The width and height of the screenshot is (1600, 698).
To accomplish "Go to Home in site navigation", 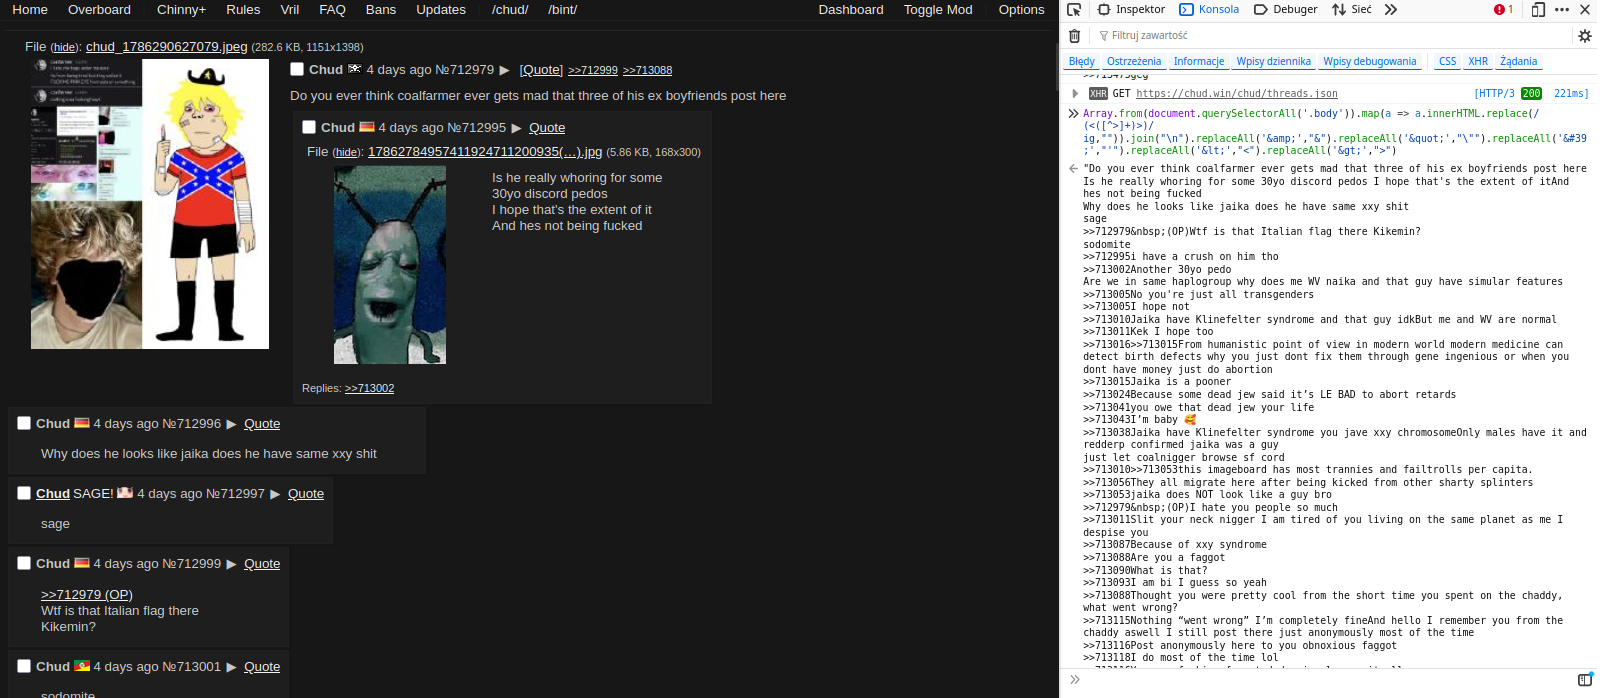I will 30,9.
